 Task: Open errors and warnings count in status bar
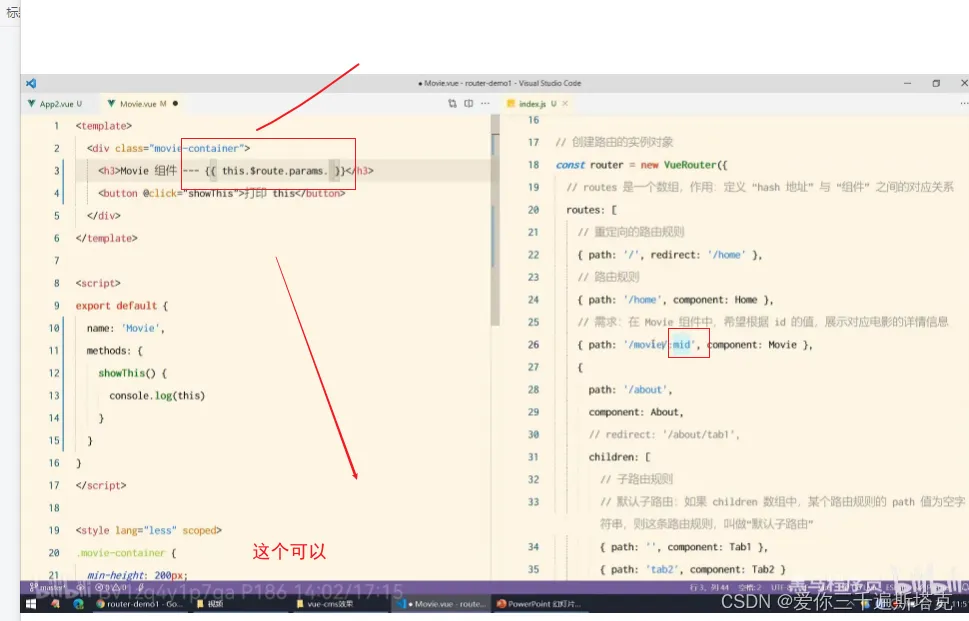tap(112, 588)
